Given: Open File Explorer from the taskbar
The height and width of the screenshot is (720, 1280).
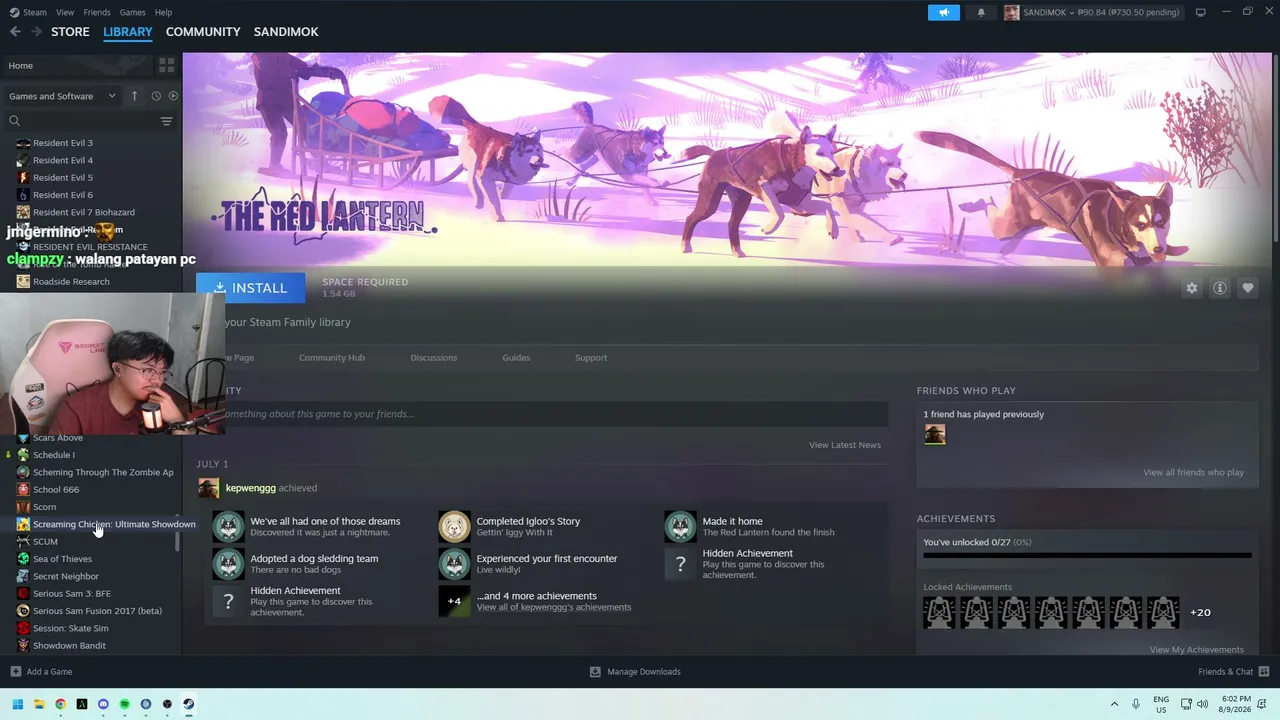Looking at the screenshot, I should (39, 704).
